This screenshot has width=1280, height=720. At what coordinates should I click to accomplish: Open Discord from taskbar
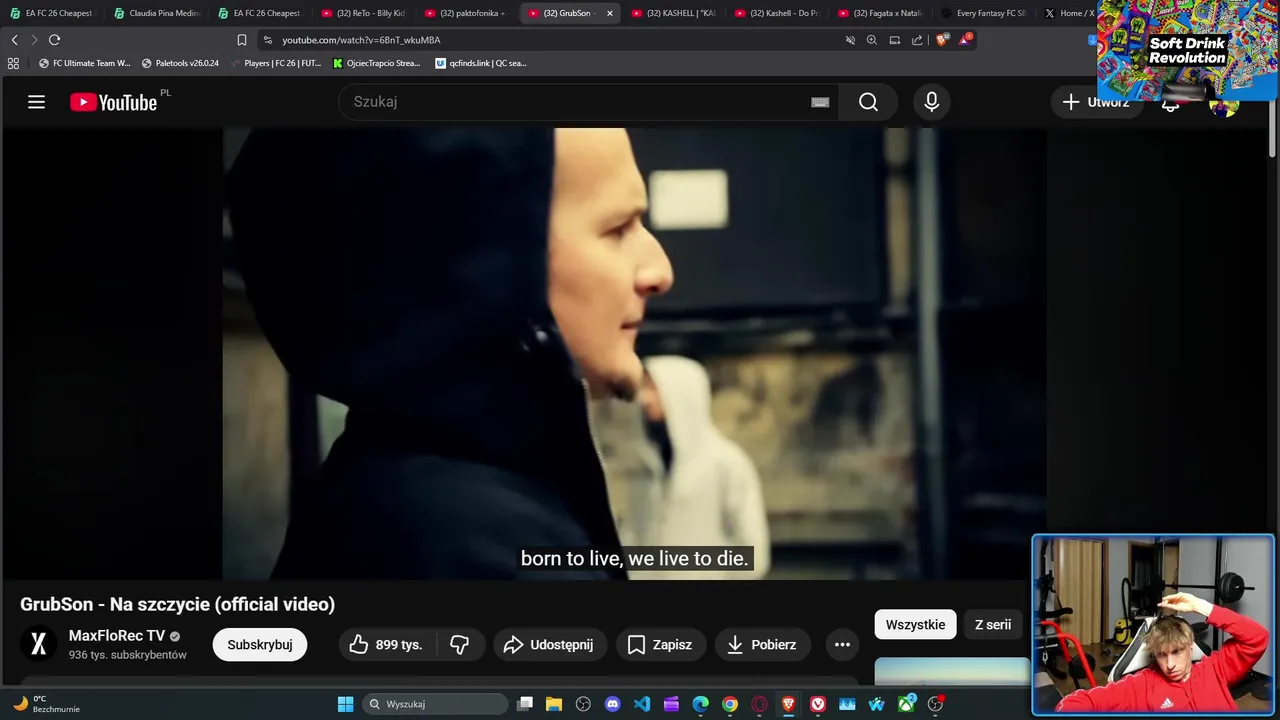(x=612, y=704)
